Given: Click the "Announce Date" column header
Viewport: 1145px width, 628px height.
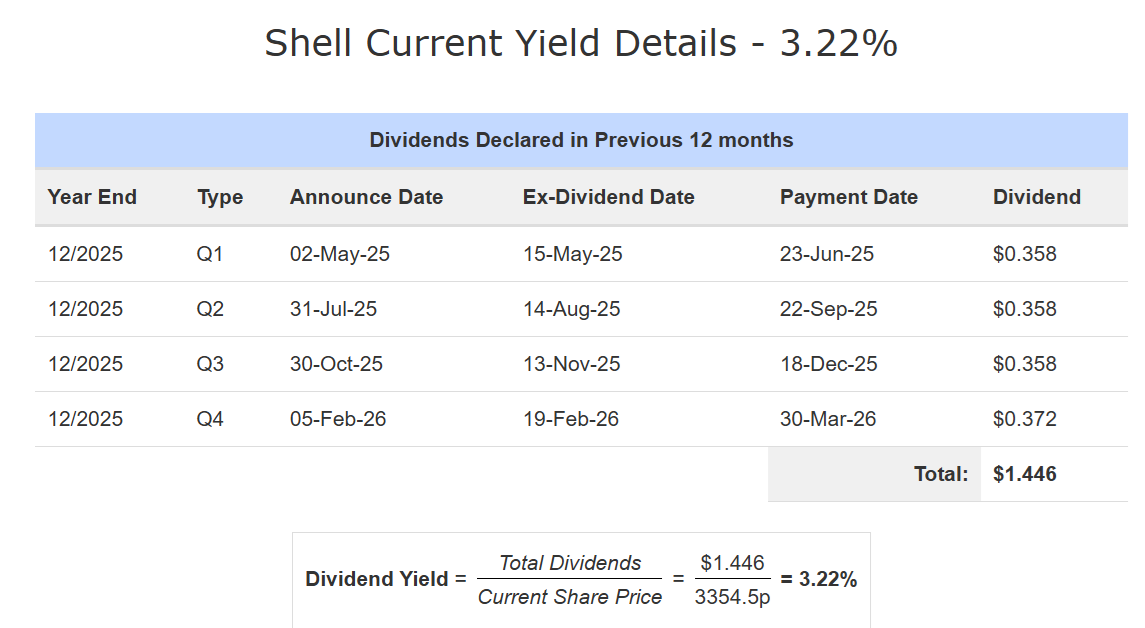Looking at the screenshot, I should click(x=366, y=197).
